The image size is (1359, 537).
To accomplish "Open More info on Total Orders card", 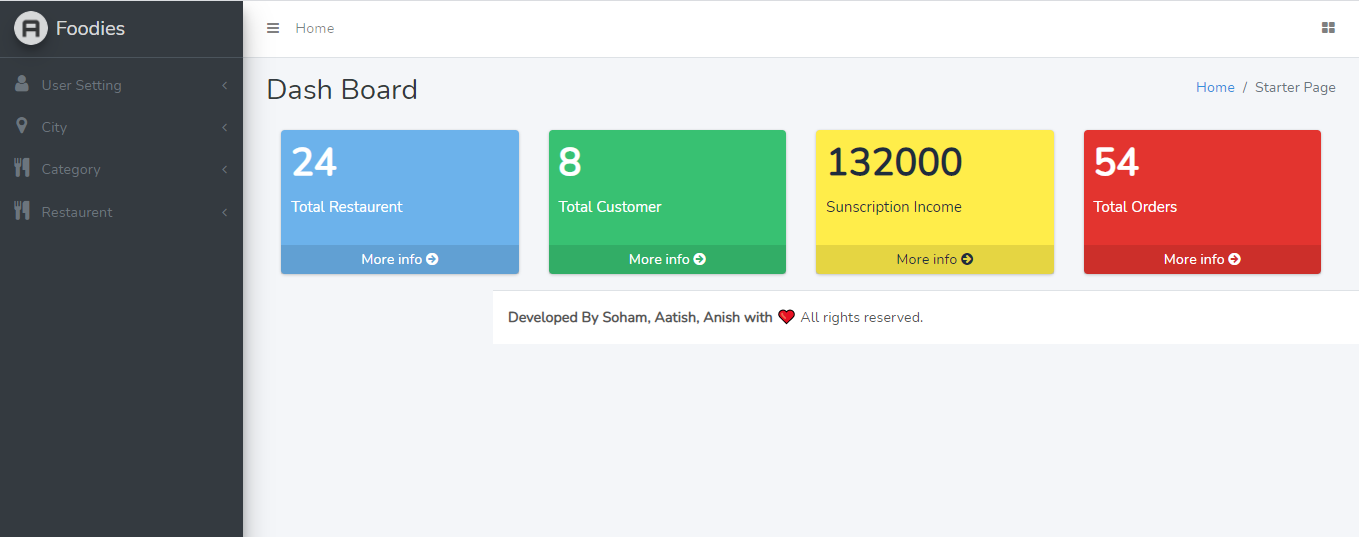I will click(x=1202, y=259).
